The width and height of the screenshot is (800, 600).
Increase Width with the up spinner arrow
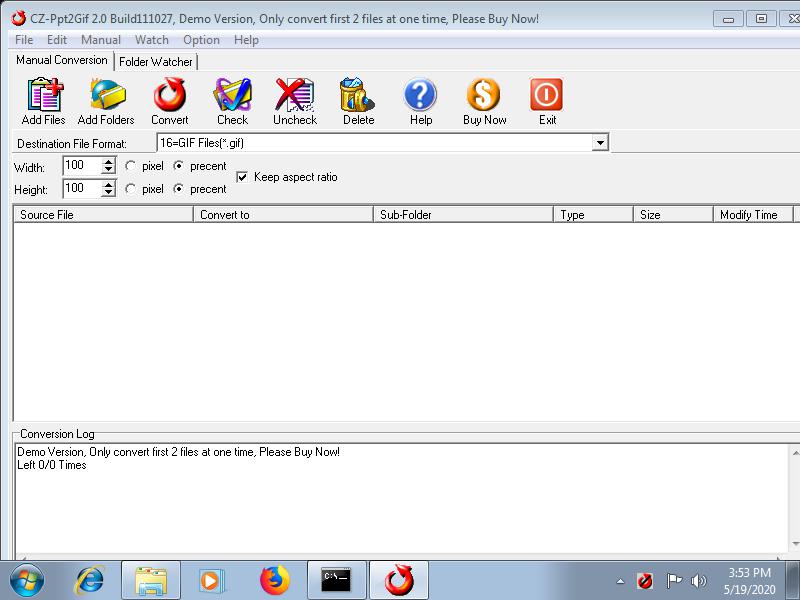[x=108, y=162]
